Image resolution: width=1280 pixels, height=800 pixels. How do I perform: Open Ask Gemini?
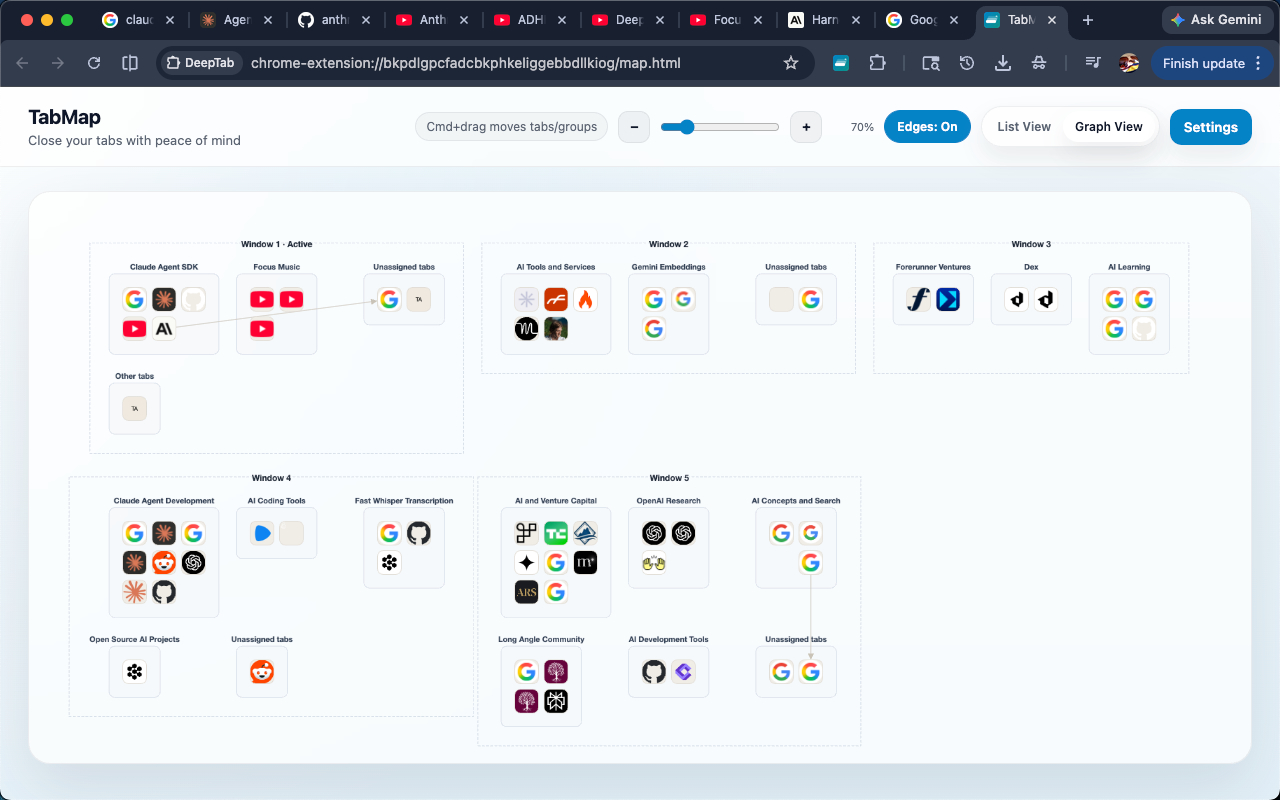[1217, 20]
